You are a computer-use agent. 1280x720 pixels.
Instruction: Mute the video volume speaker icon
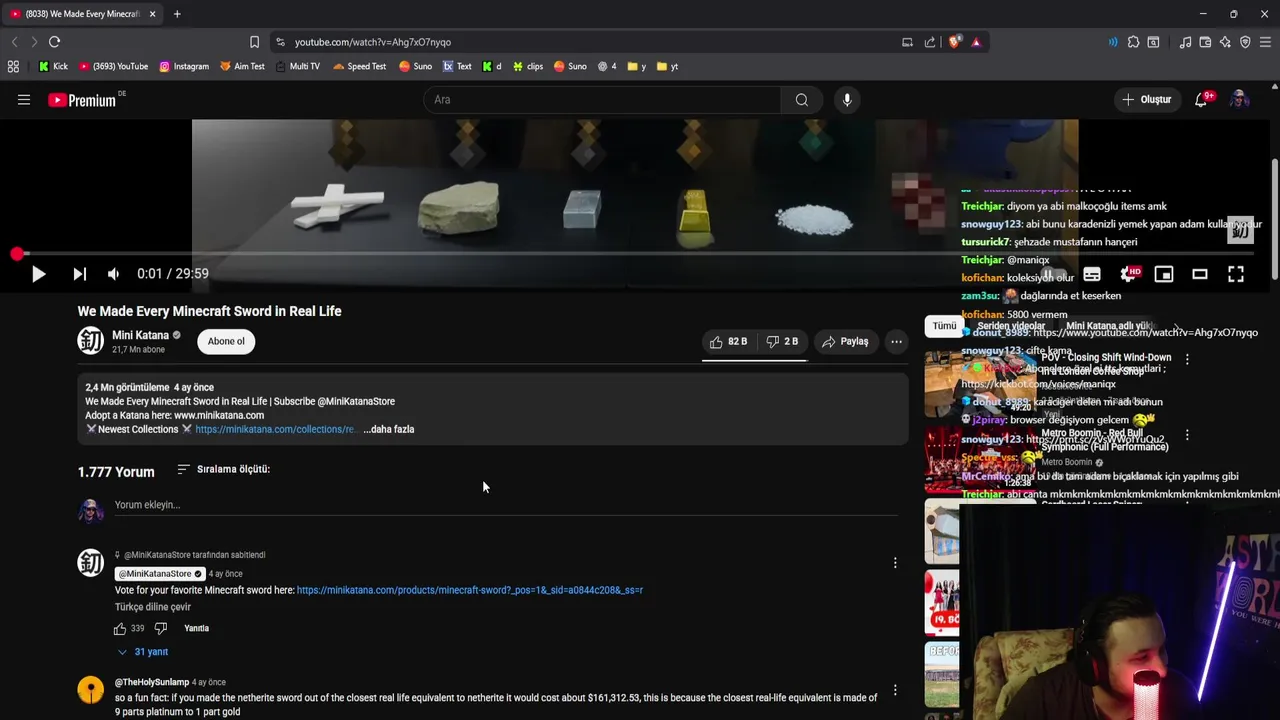point(113,274)
